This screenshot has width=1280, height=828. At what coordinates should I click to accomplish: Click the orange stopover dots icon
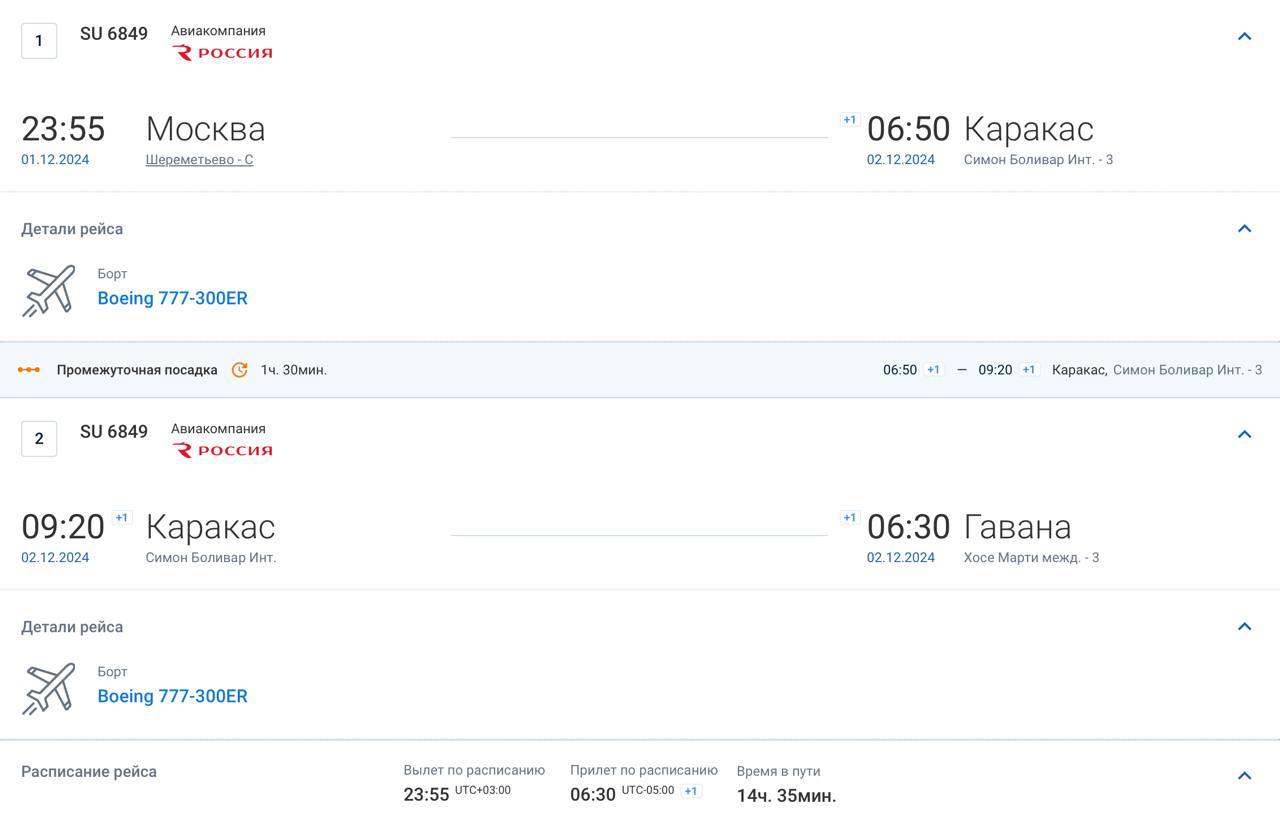pos(29,370)
